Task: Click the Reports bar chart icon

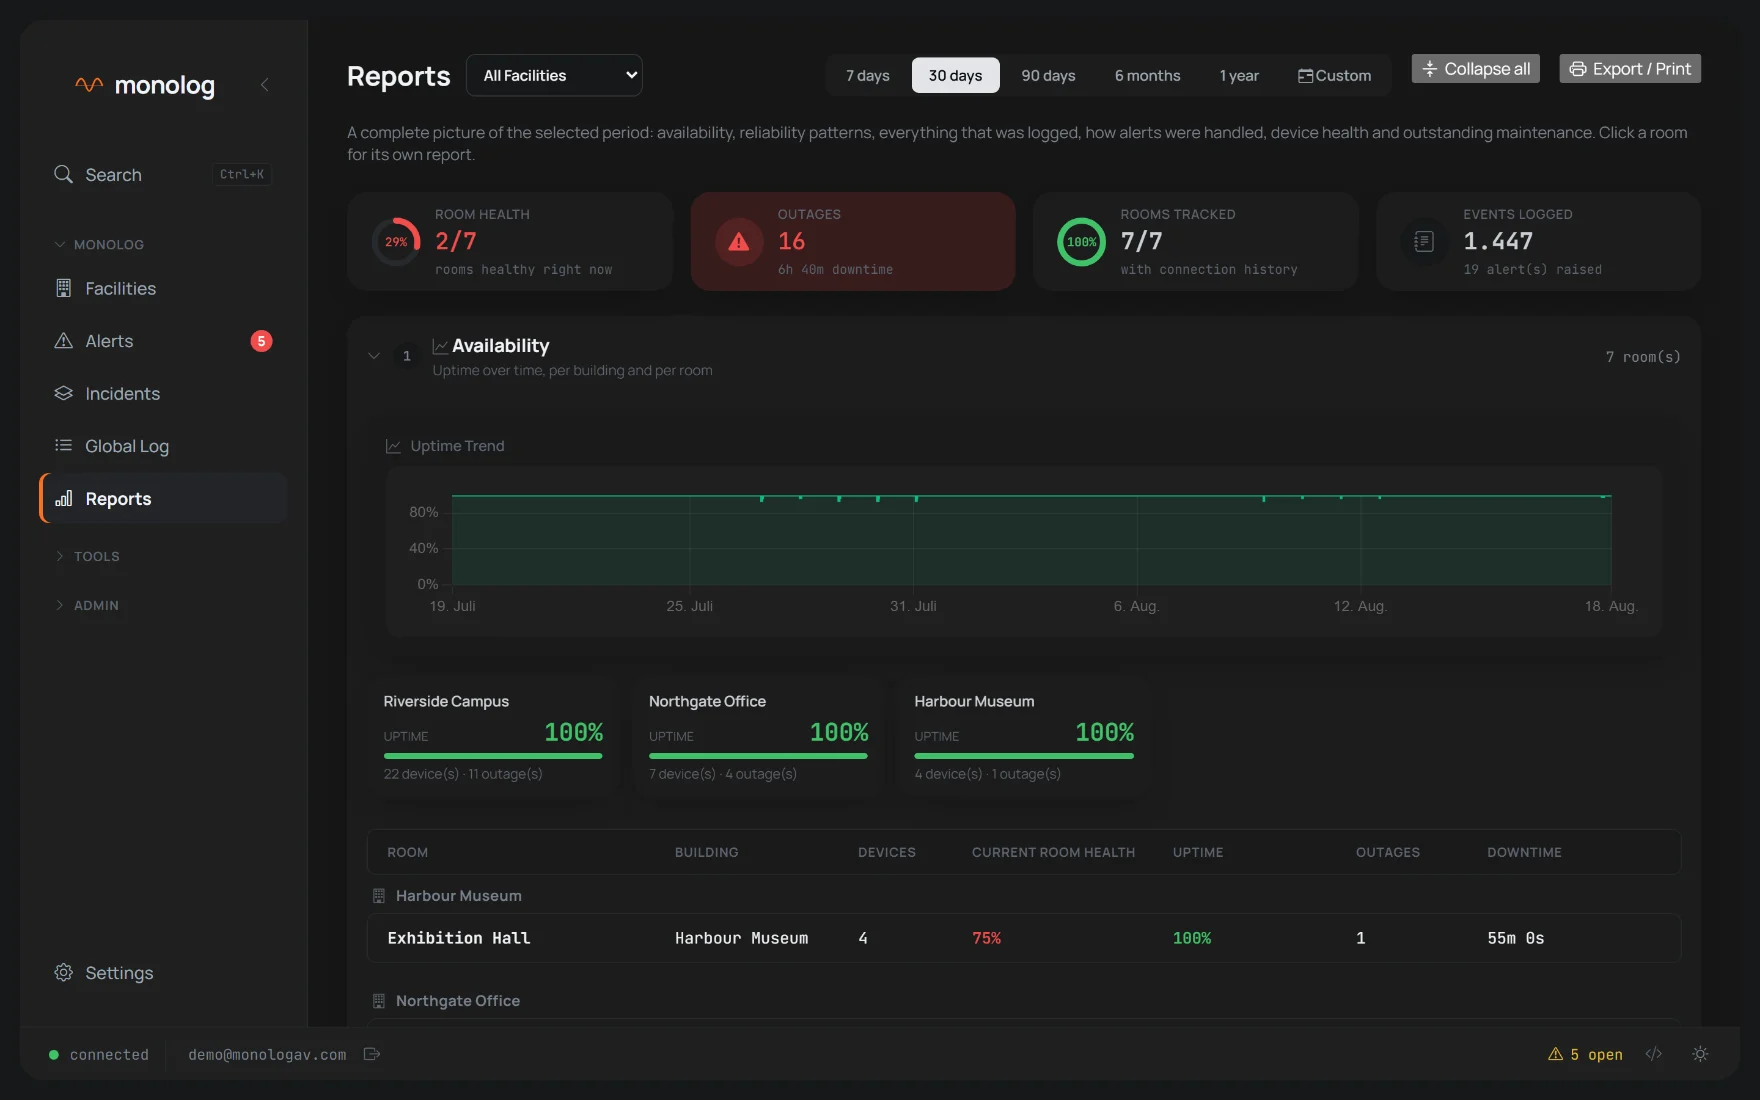Action: point(63,498)
